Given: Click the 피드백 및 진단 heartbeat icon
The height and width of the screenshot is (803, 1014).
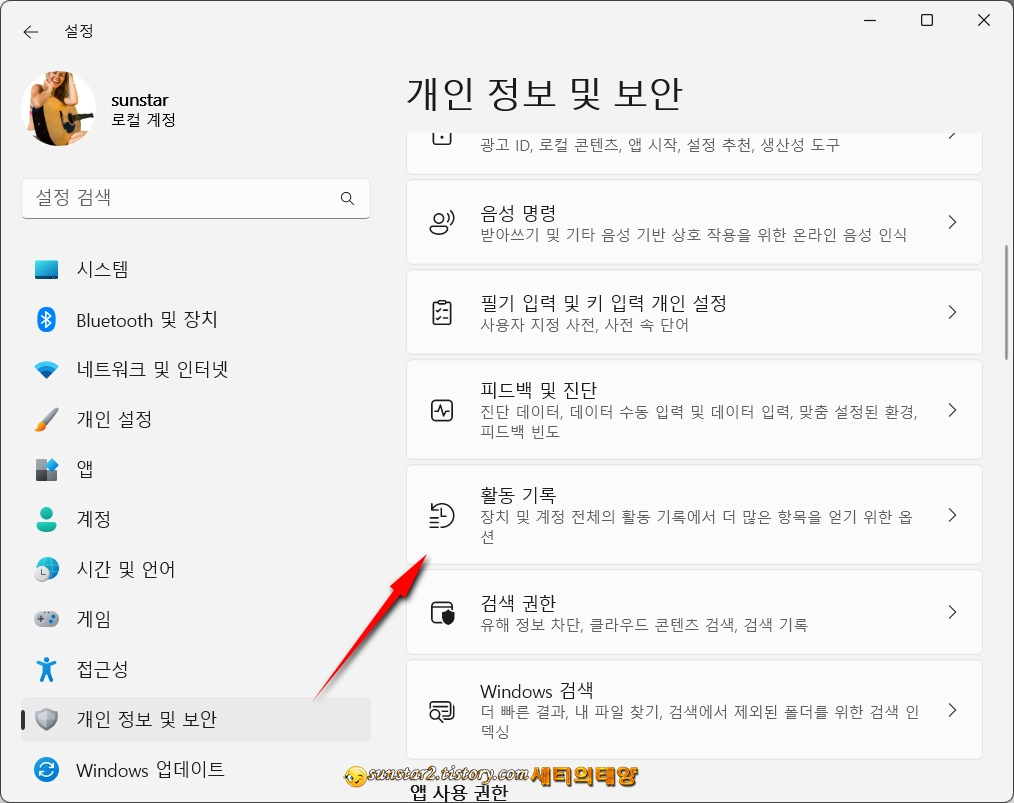Looking at the screenshot, I should pyautogui.click(x=442, y=408).
